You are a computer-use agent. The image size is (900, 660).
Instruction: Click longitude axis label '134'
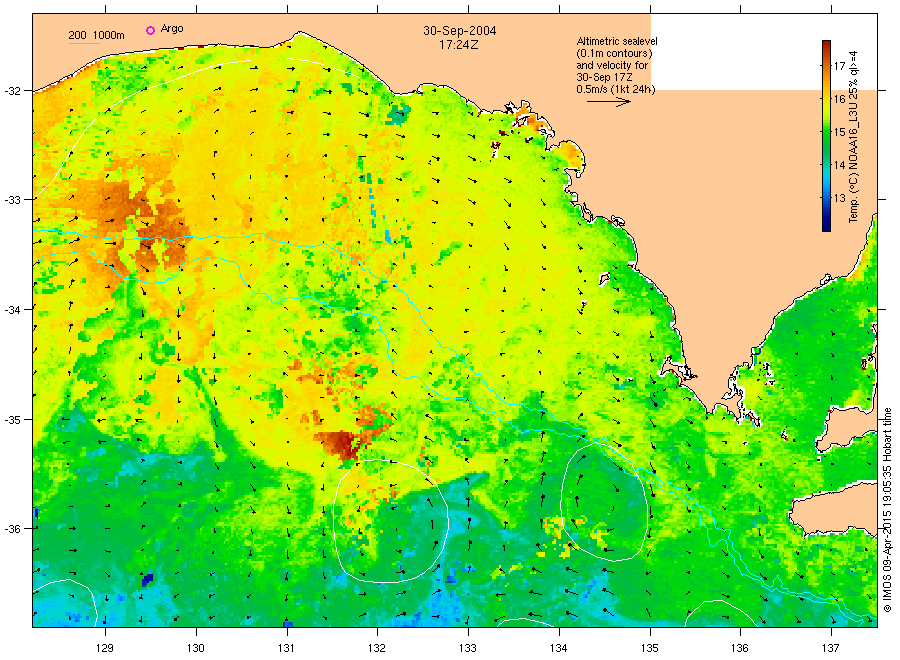click(558, 648)
